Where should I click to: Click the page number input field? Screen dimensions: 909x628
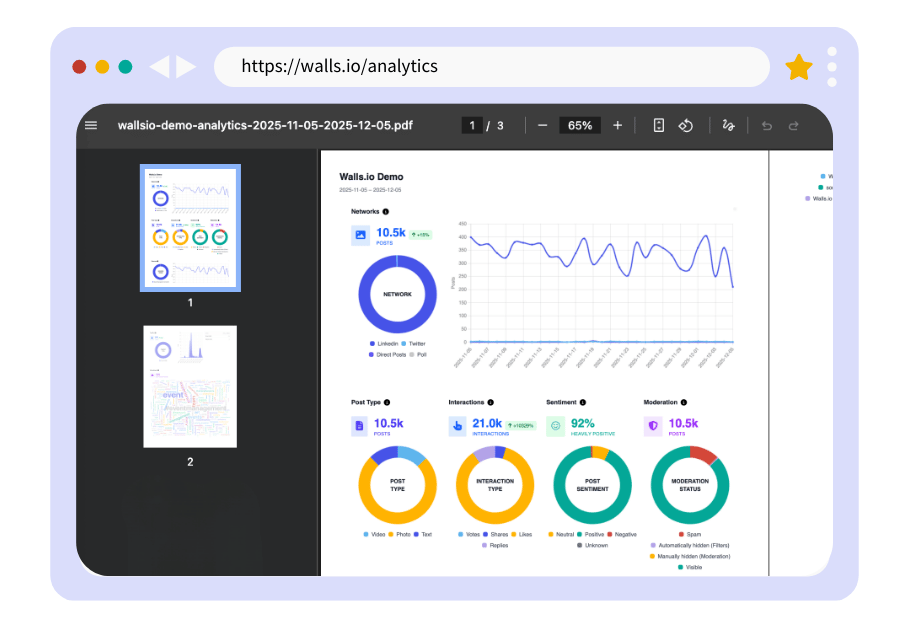tap(471, 125)
